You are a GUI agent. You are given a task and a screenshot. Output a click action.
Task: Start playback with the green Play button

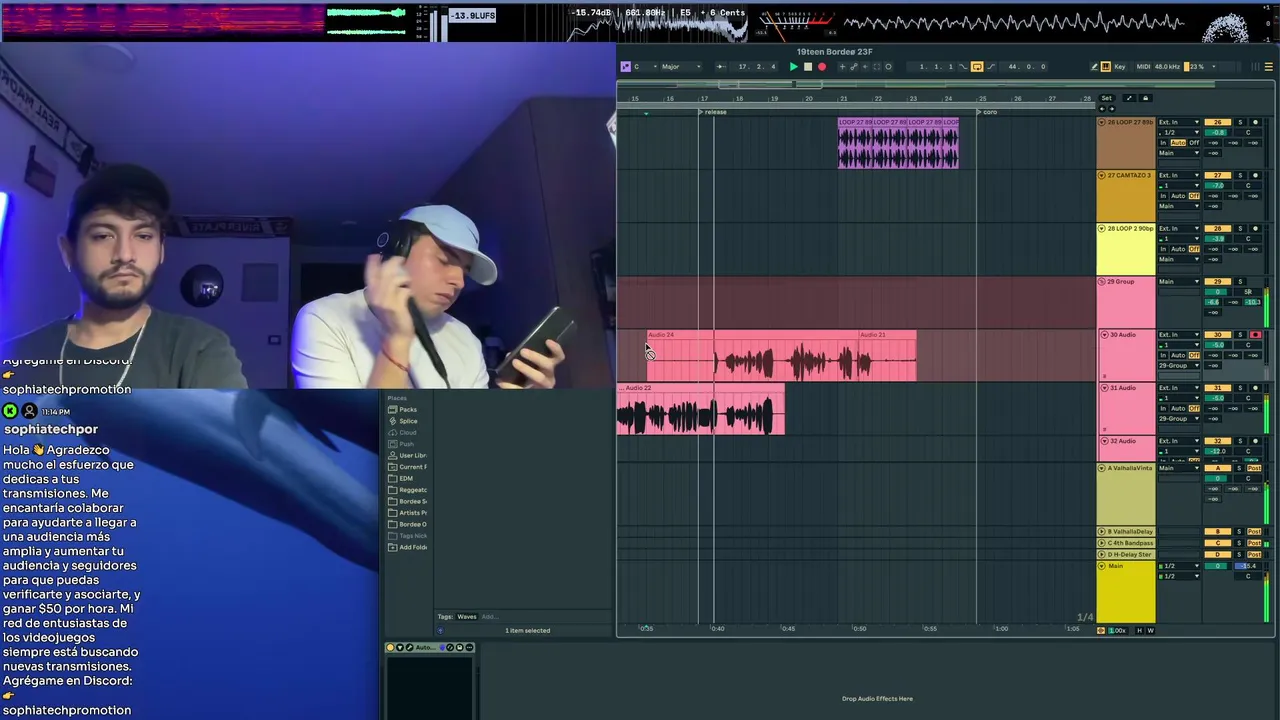[x=793, y=67]
